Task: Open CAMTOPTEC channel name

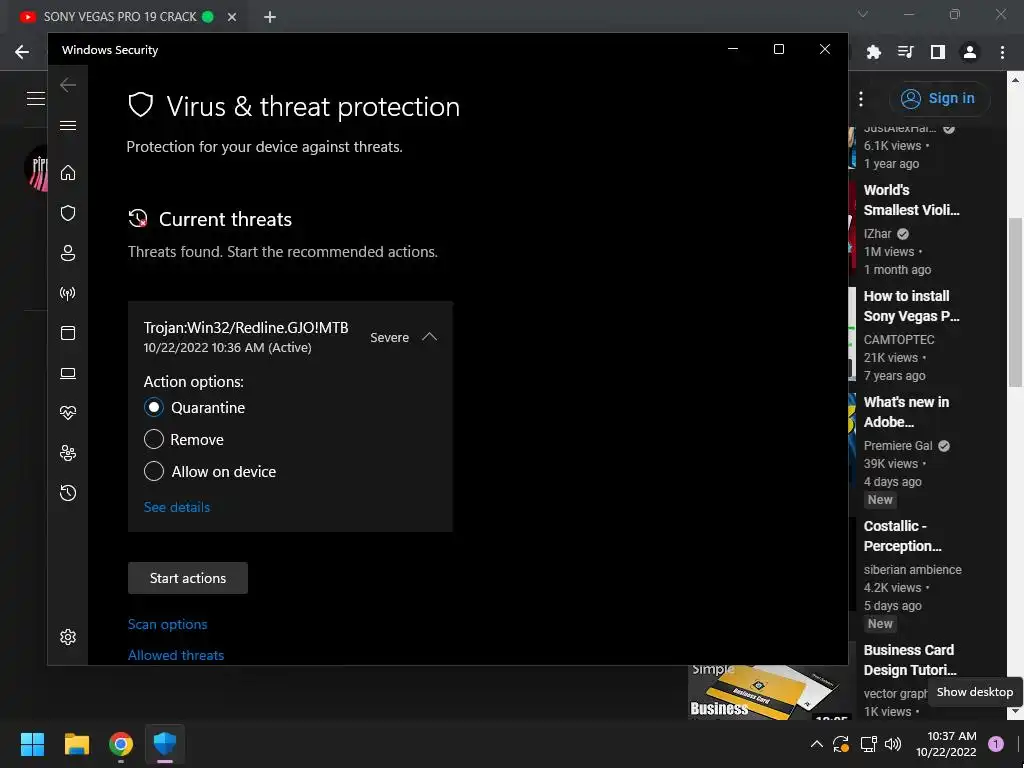Action: (x=899, y=340)
